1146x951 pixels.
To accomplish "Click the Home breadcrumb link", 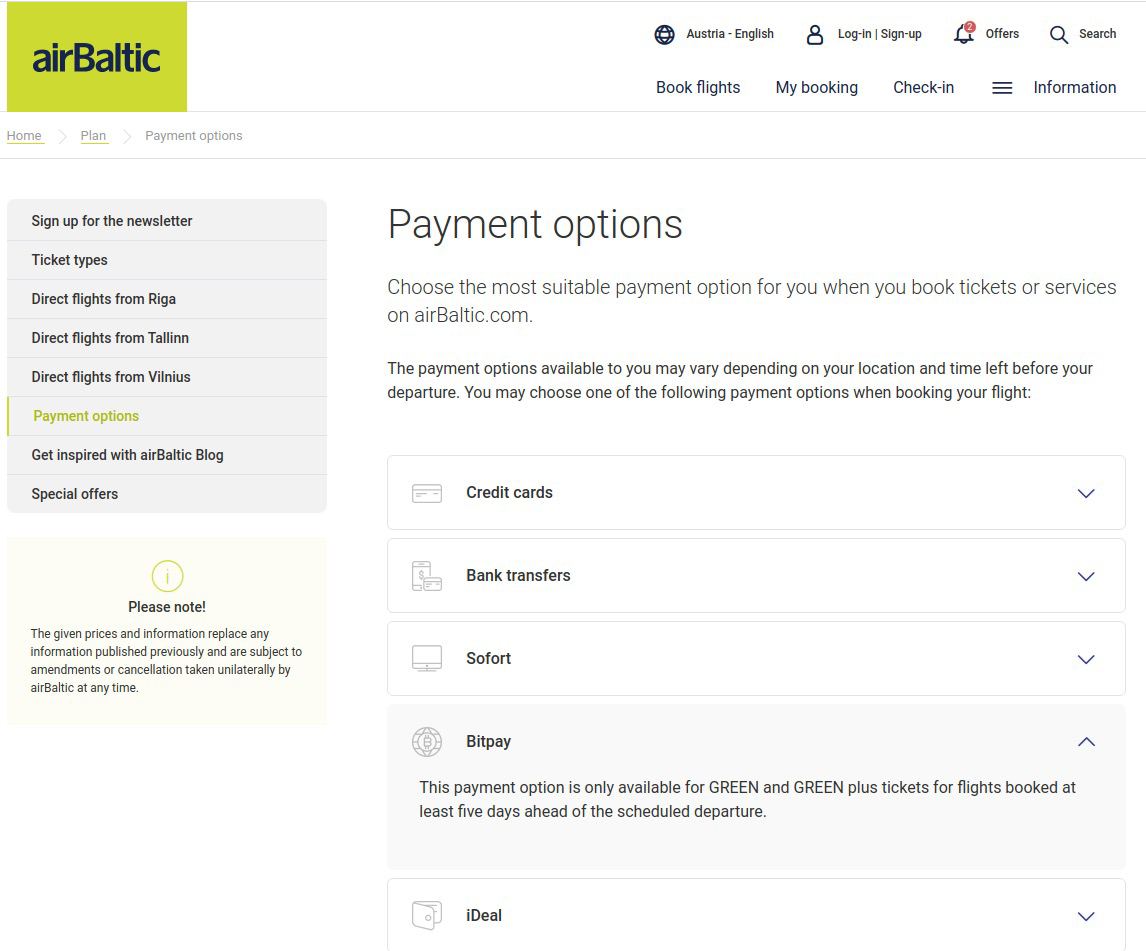I will point(24,136).
